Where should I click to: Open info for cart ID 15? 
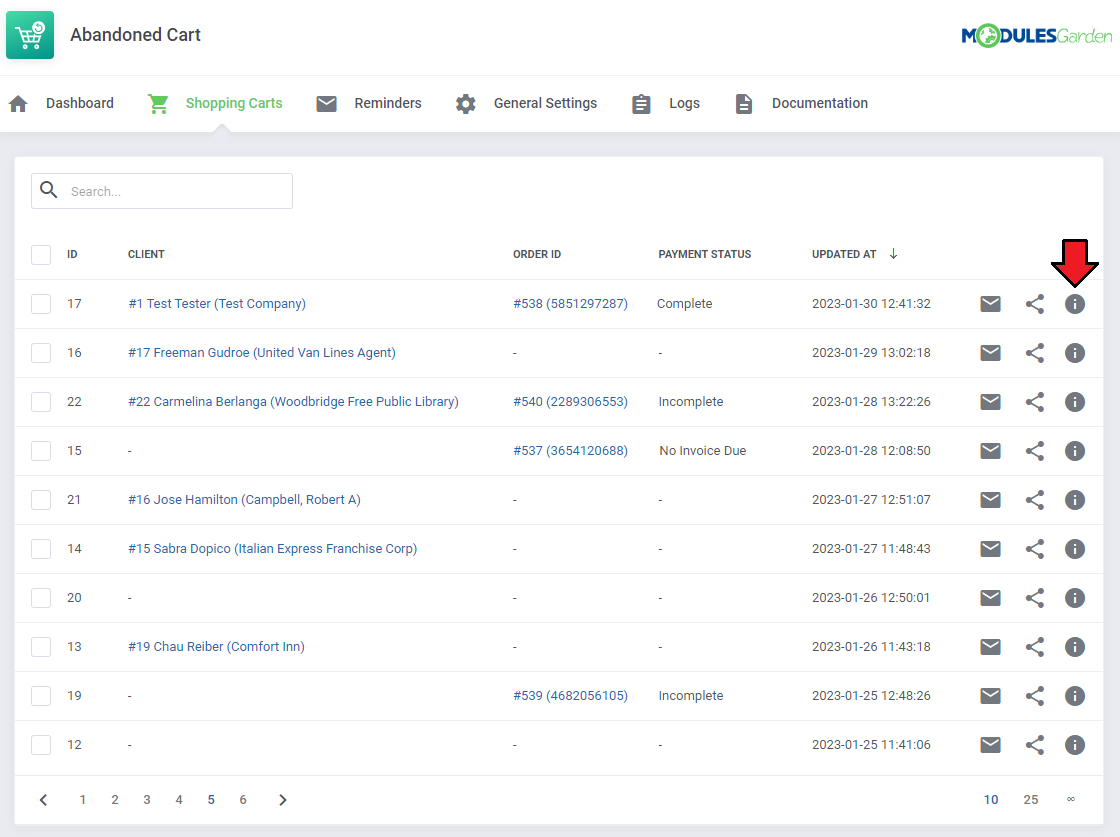click(x=1074, y=451)
